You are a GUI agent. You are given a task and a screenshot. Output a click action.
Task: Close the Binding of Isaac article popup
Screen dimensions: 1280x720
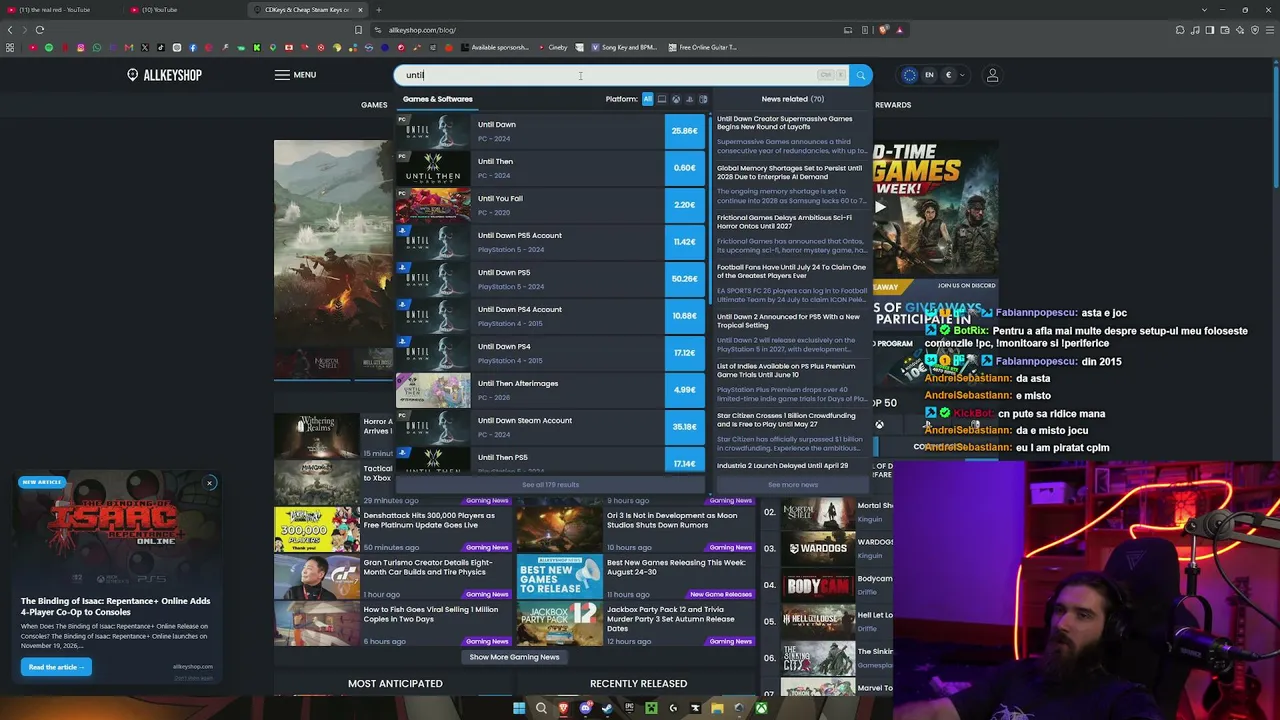coord(210,483)
